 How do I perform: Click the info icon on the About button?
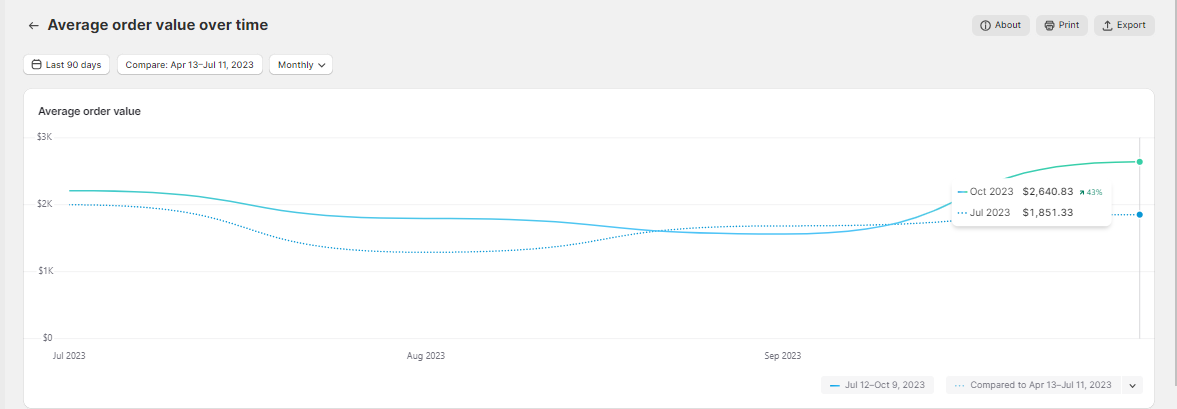tap(985, 25)
